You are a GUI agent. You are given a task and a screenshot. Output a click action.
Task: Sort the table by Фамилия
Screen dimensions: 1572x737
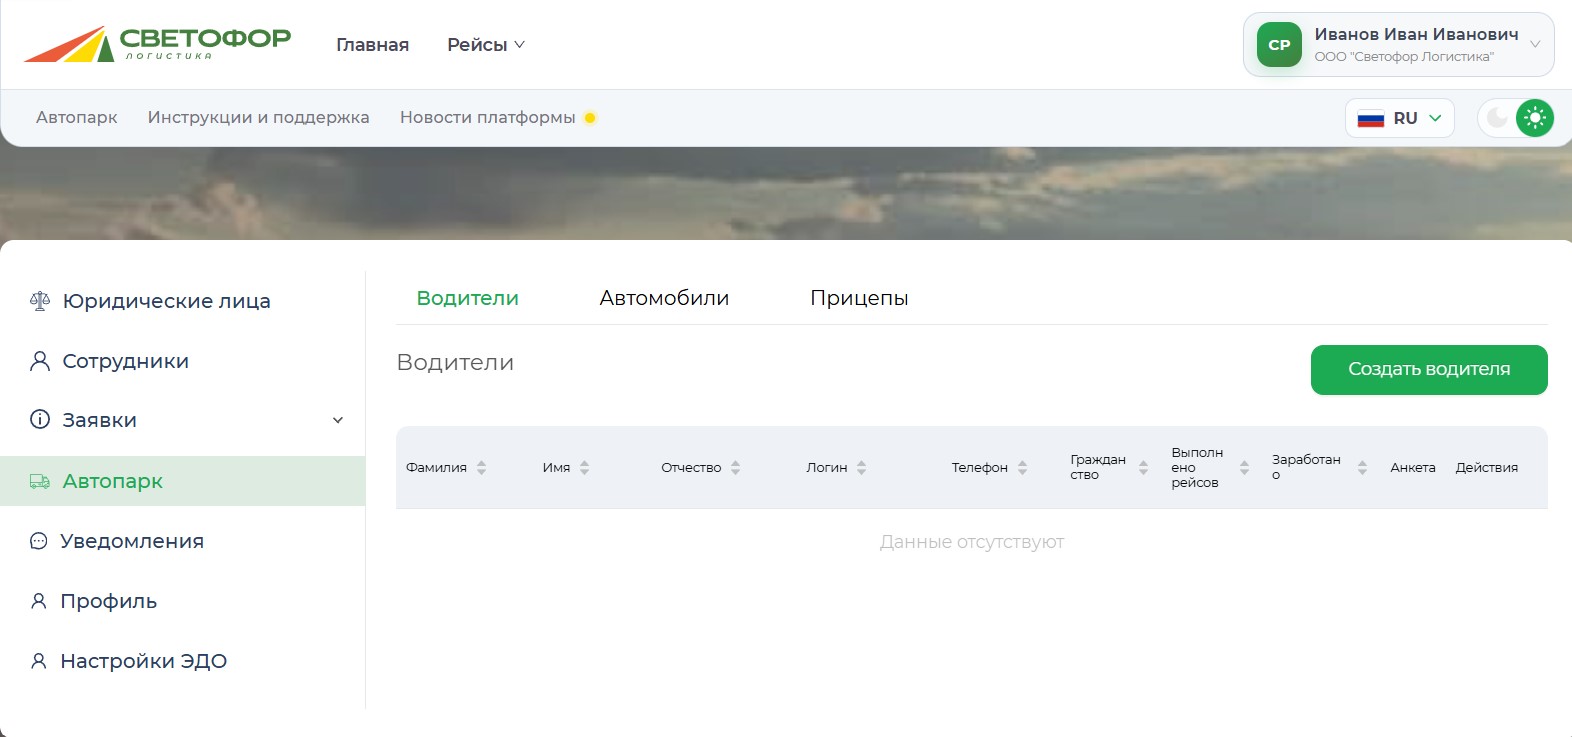tap(482, 467)
